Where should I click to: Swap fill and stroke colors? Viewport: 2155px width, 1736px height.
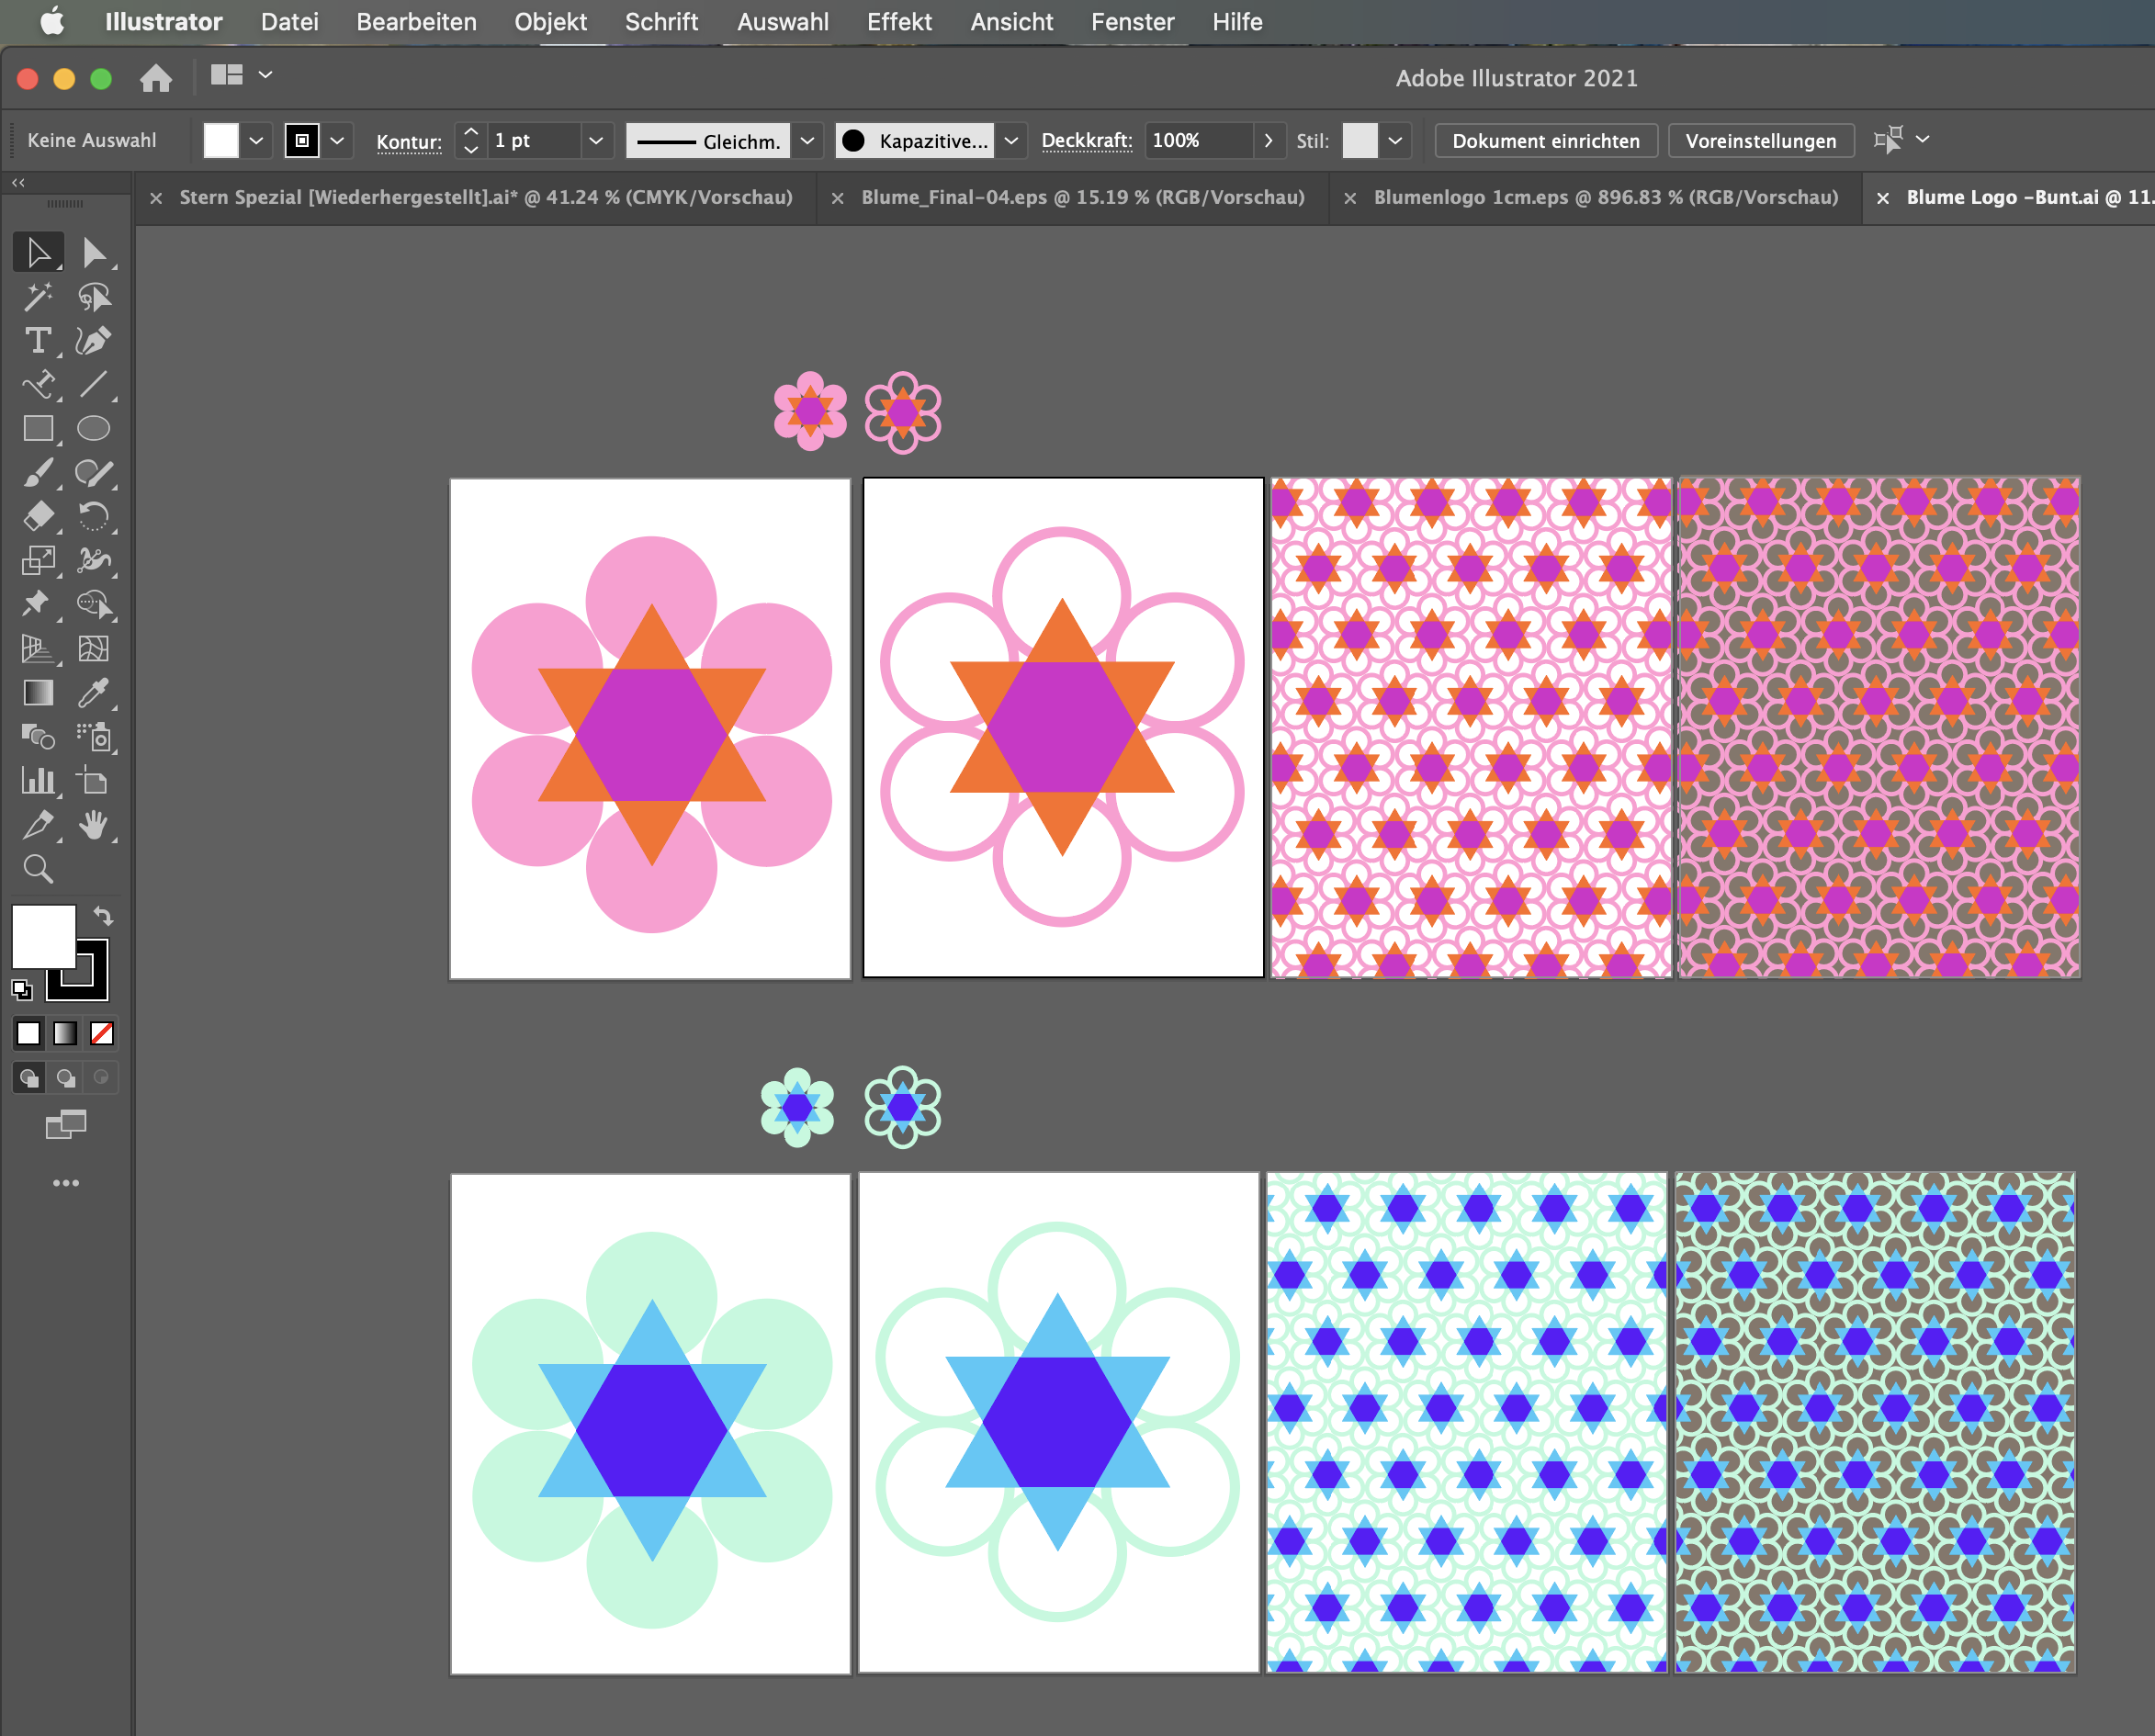tap(103, 915)
